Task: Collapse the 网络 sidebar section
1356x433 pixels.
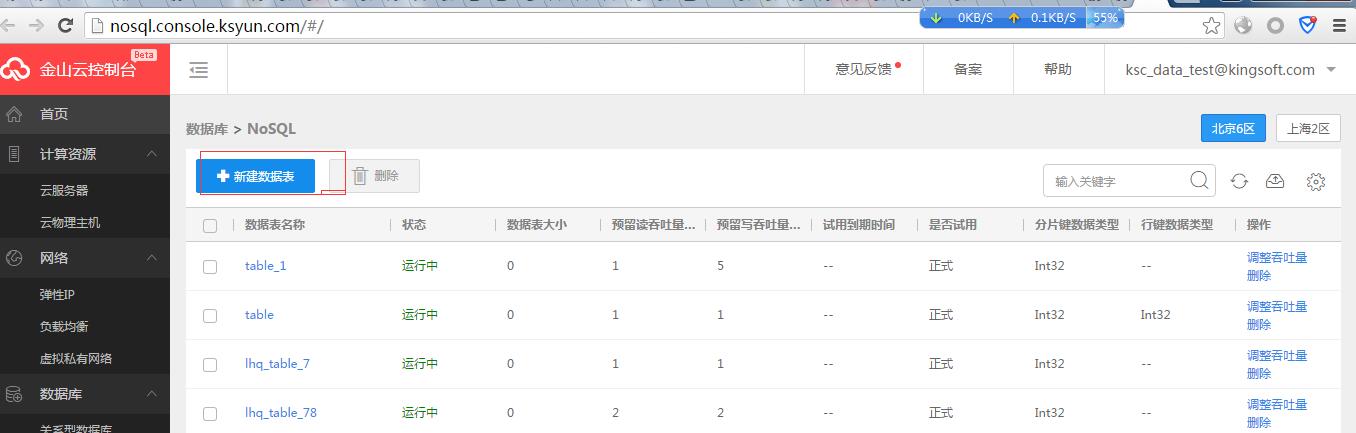Action: [151, 258]
